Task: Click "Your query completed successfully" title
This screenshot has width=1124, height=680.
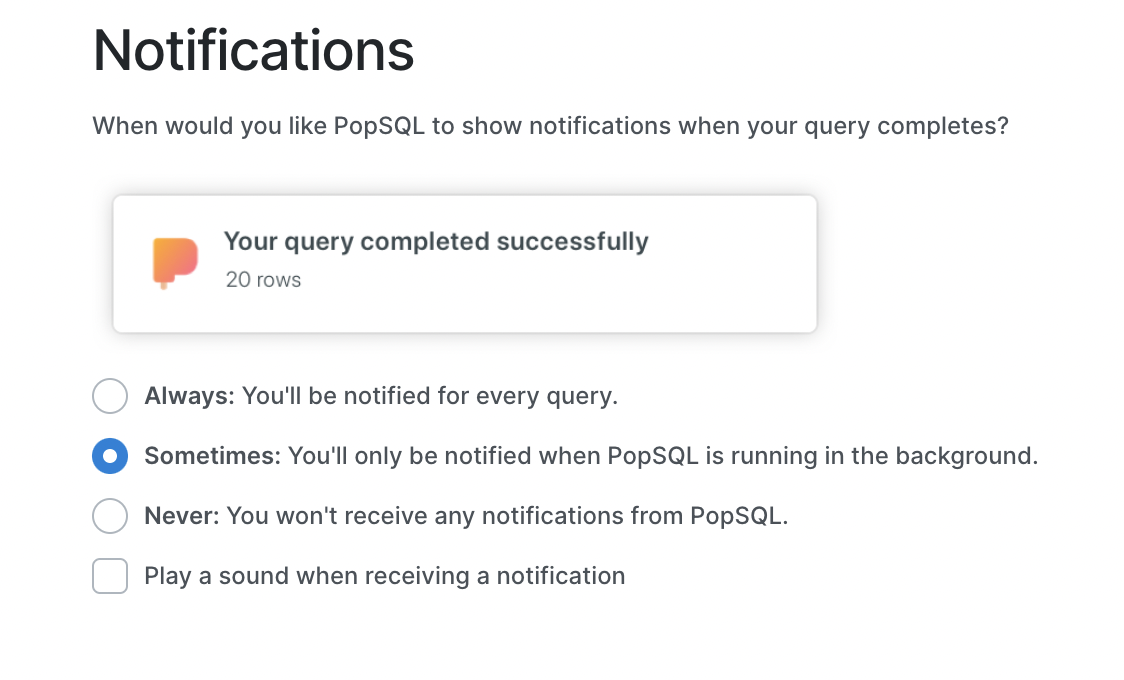Action: tap(436, 242)
